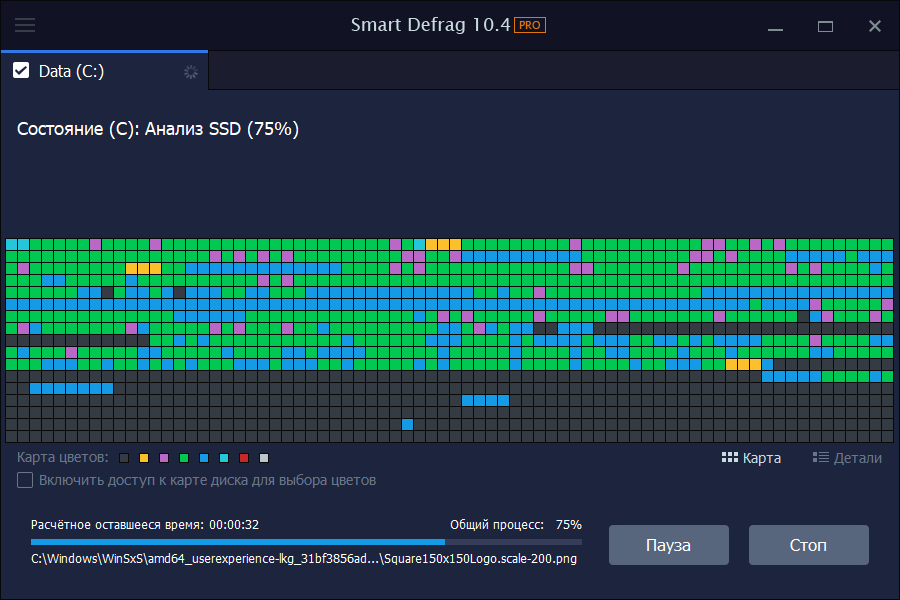Screen dimensions: 900x600
Task: Select the dark gray color swatch
Action: (124, 458)
